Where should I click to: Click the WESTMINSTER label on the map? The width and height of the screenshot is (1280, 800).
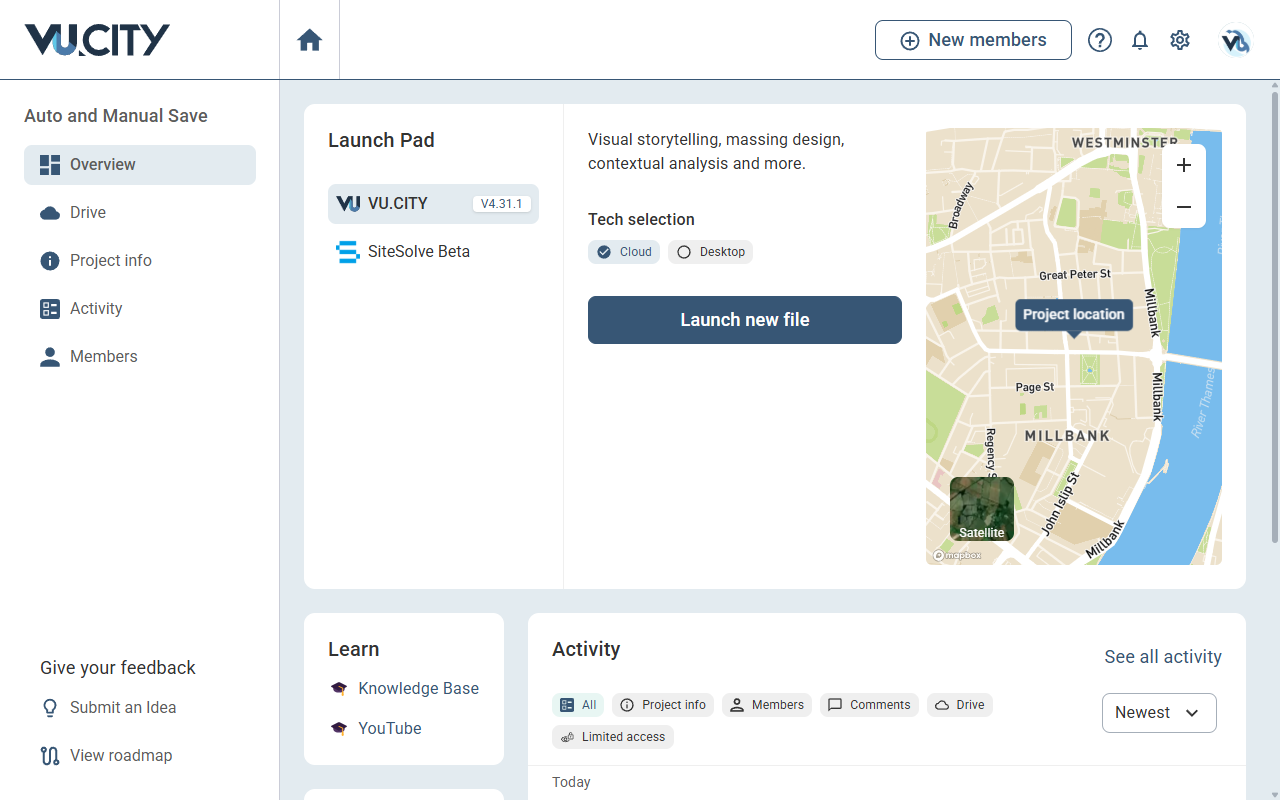tap(1124, 142)
